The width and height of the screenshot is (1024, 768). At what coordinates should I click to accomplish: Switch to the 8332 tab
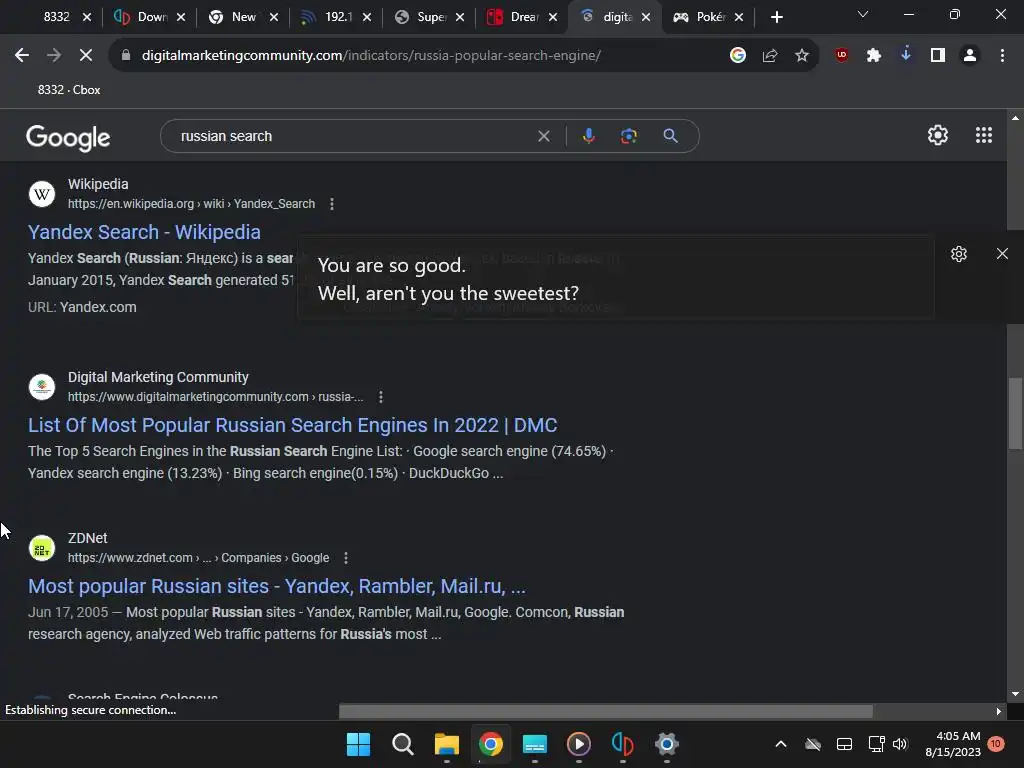click(56, 17)
